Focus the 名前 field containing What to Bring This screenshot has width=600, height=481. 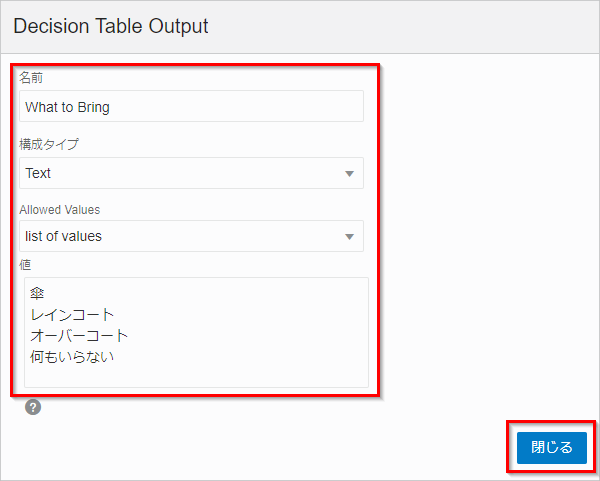(191, 107)
